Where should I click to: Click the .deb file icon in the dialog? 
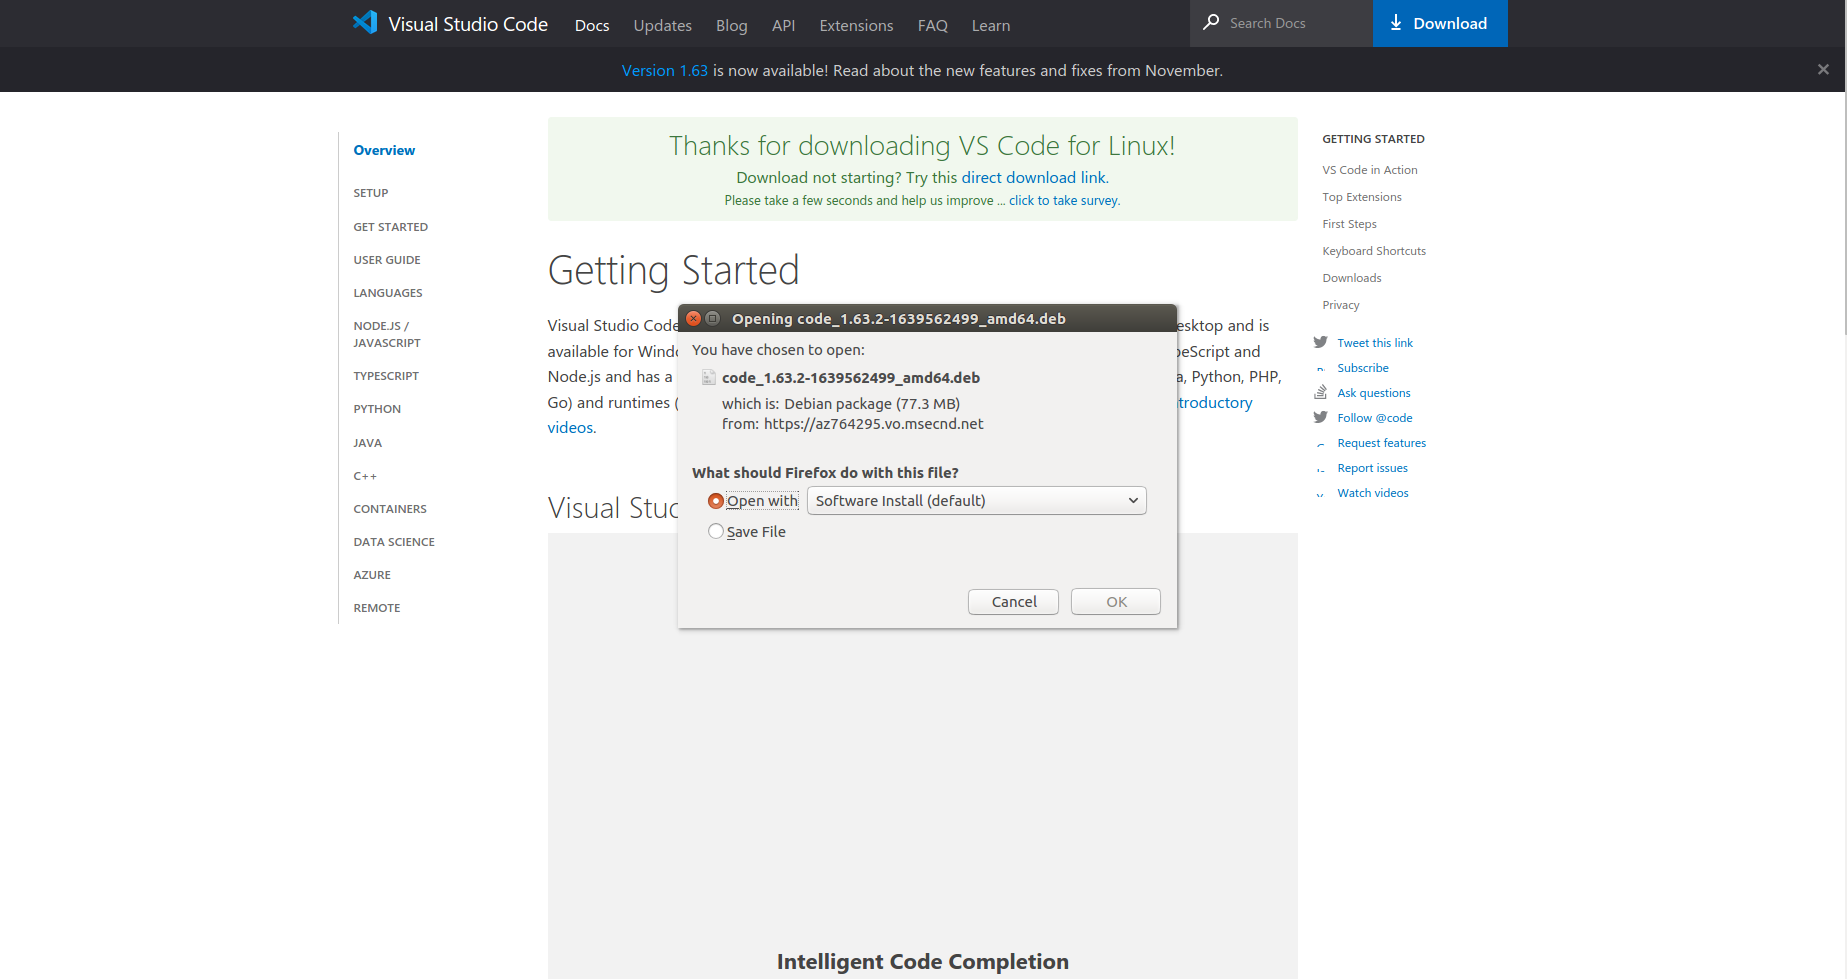tap(708, 377)
